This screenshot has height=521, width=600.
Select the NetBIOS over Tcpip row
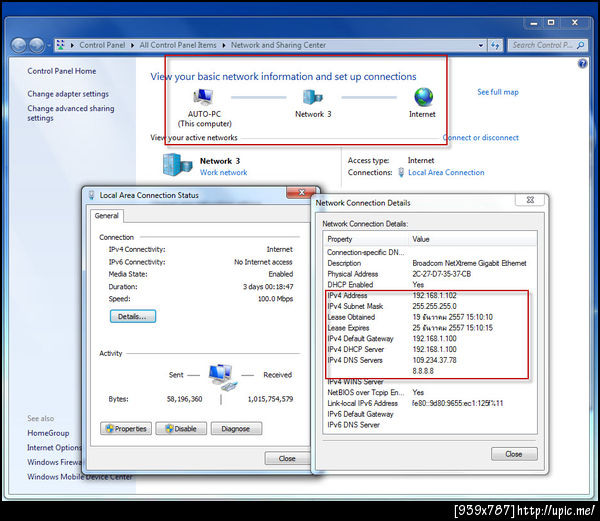[430, 392]
